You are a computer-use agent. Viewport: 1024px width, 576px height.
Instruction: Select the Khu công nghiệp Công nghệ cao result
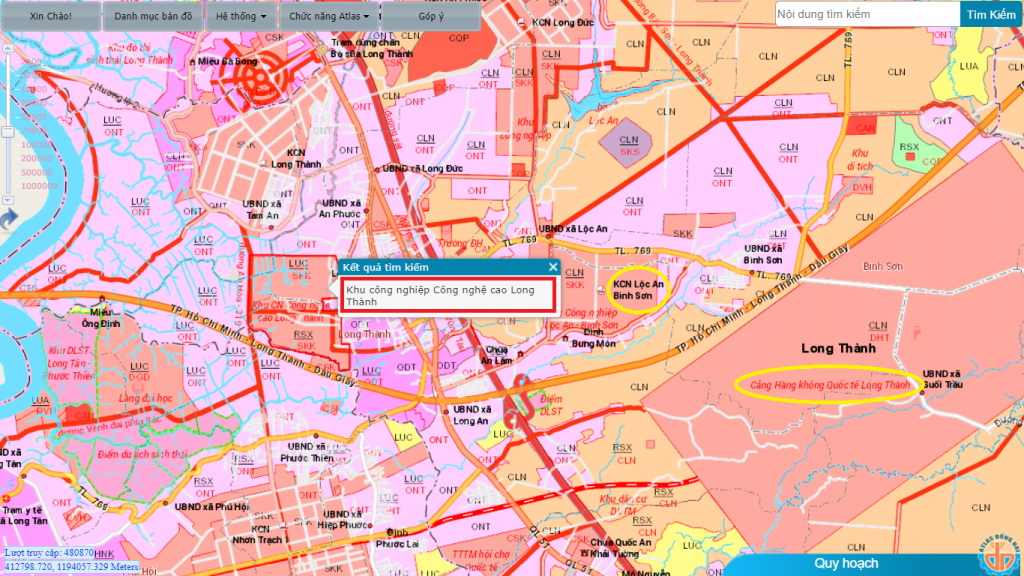click(439, 295)
